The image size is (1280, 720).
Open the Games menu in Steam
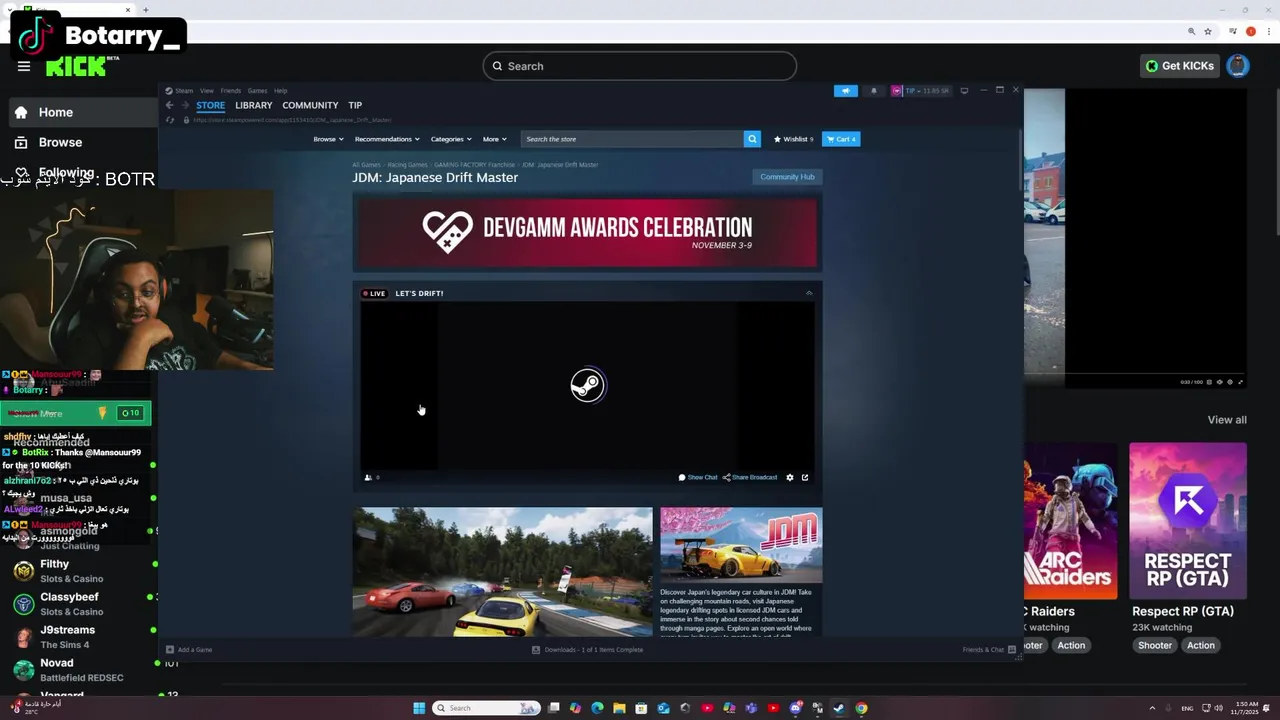point(257,91)
